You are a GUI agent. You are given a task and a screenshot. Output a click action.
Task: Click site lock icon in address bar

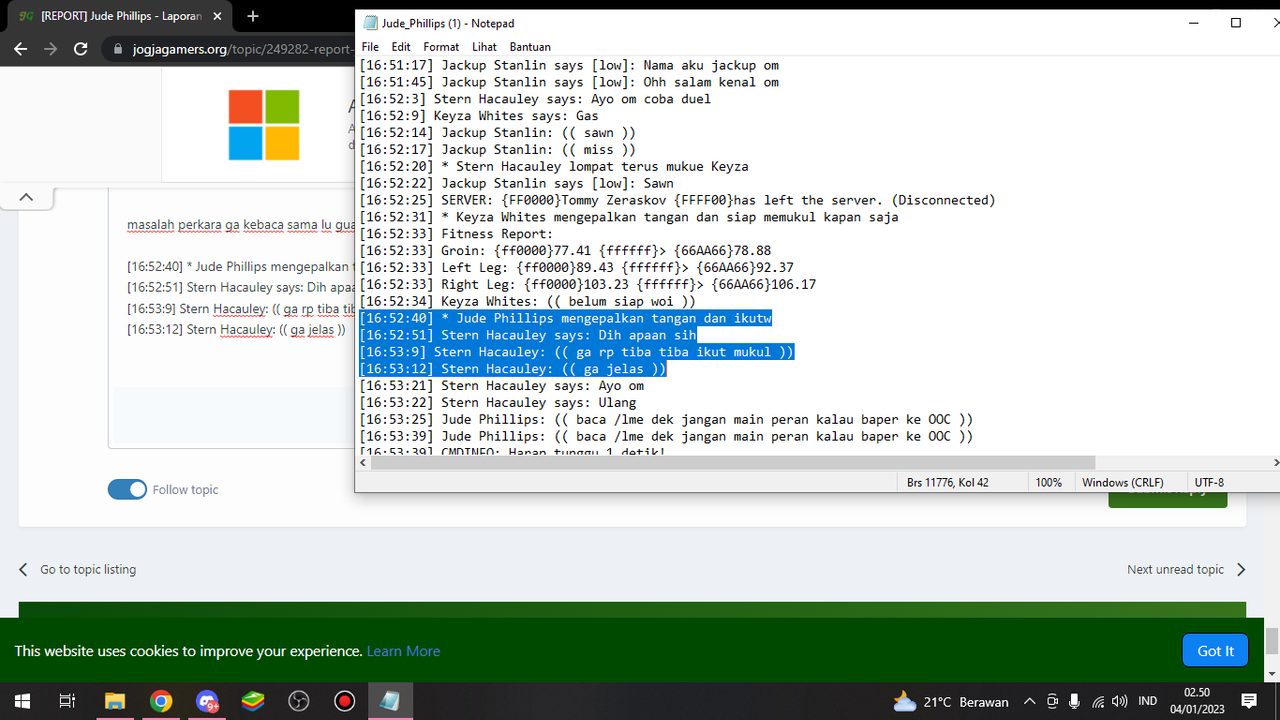pos(118,49)
